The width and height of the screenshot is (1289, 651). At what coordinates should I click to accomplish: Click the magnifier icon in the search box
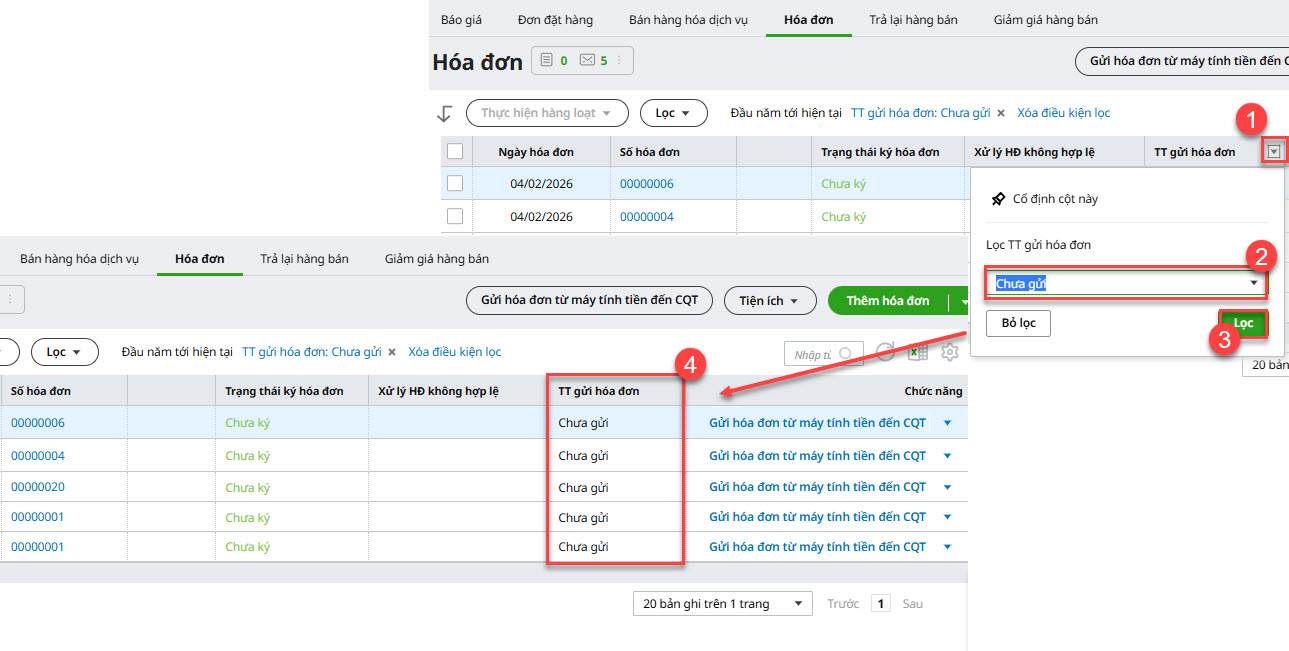click(846, 354)
